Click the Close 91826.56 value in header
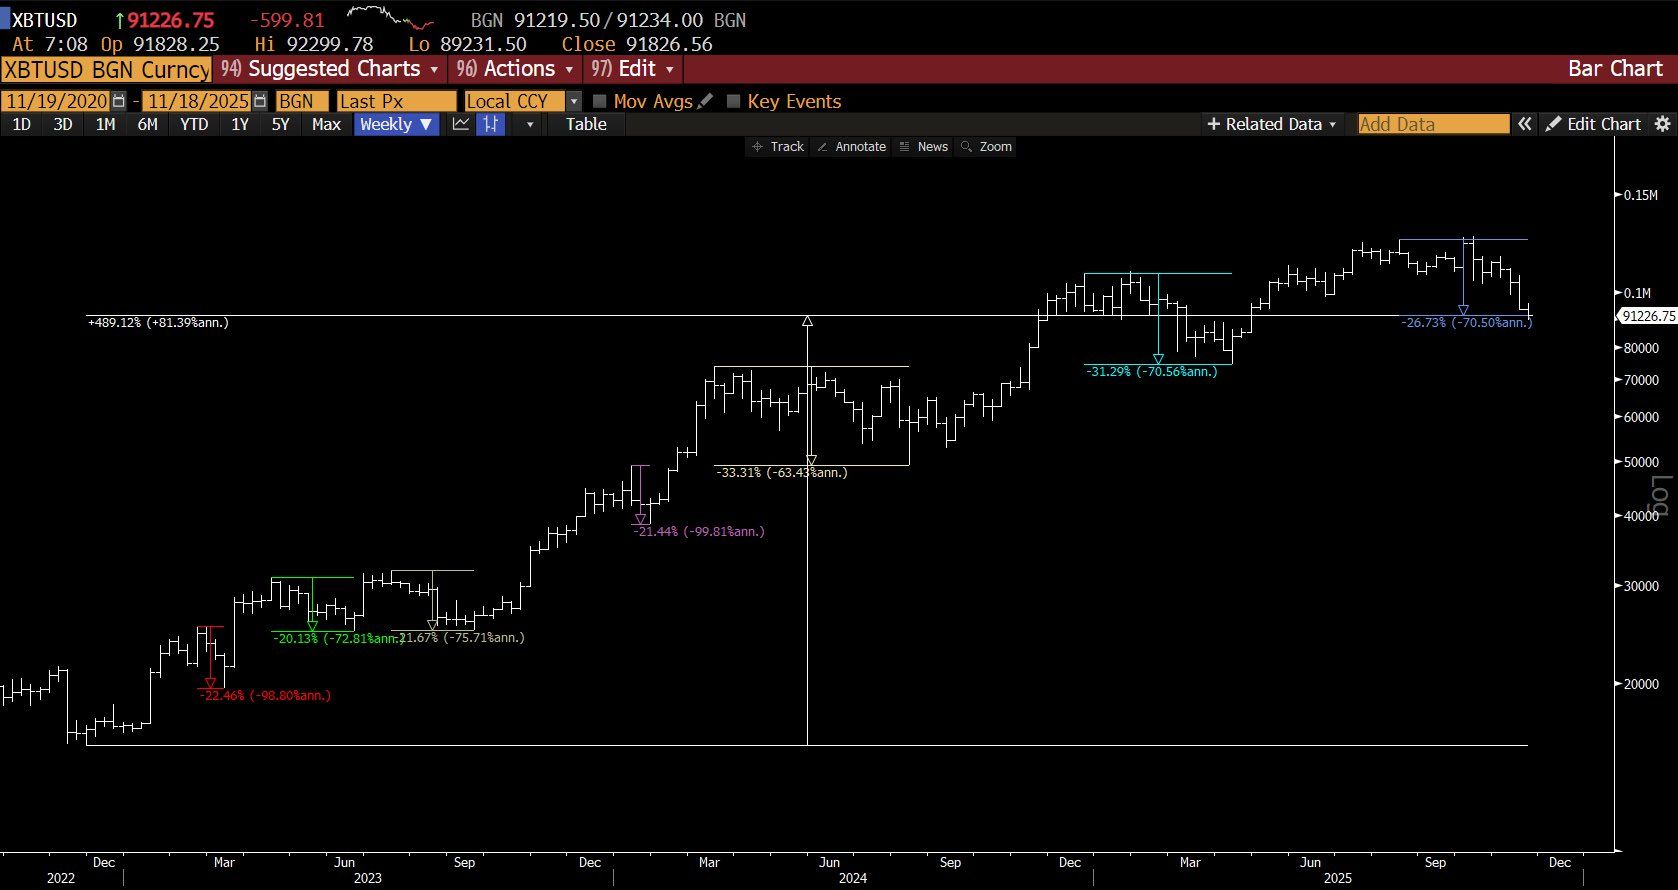Screen dimensions: 1678x890 click(x=637, y=44)
